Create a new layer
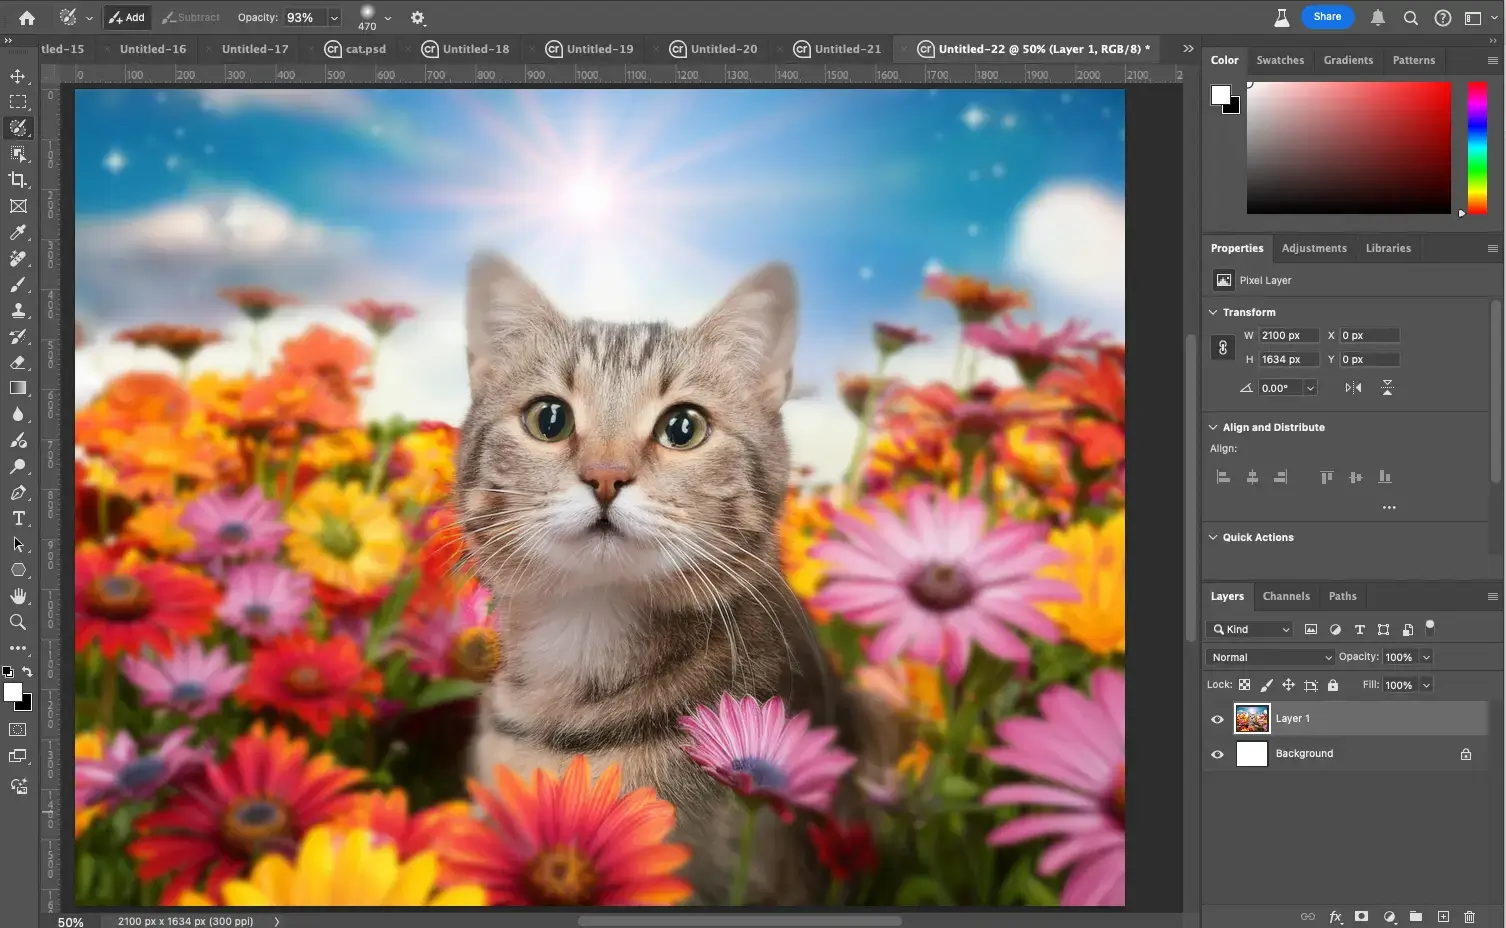 pos(1443,916)
